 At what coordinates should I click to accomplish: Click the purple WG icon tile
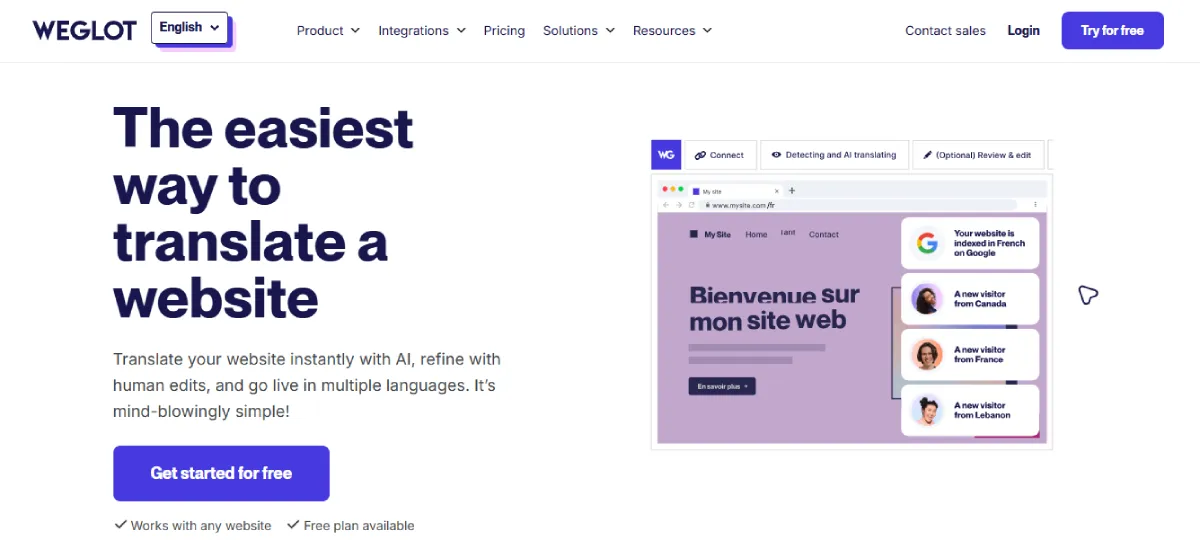click(666, 155)
